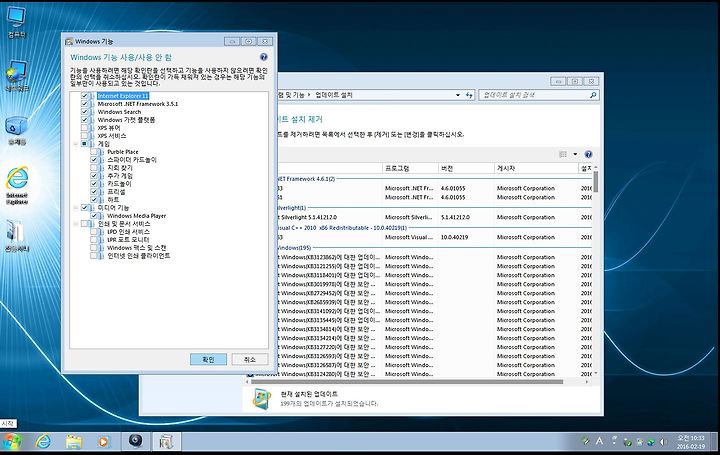Screen dimensions: 720x455
Task: Open Windows Media Player from the taskbar
Action: [104, 442]
